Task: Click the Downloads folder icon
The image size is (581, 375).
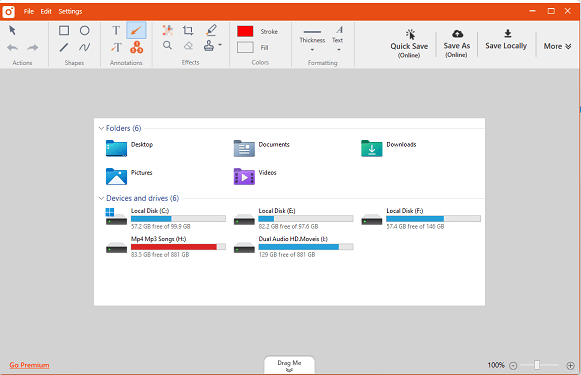Action: (x=372, y=148)
